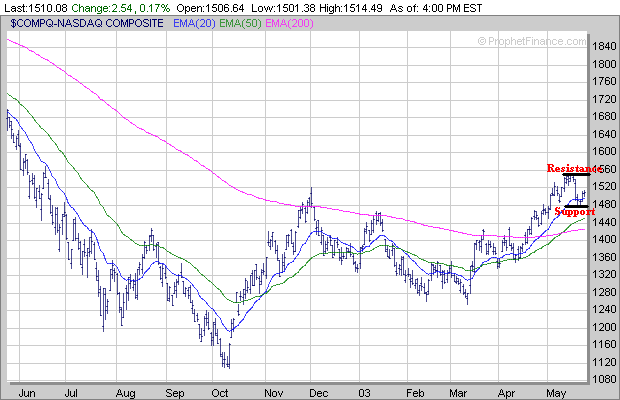Click the red Support annotation label
Screen dimensions: 620x400
(x=575, y=212)
